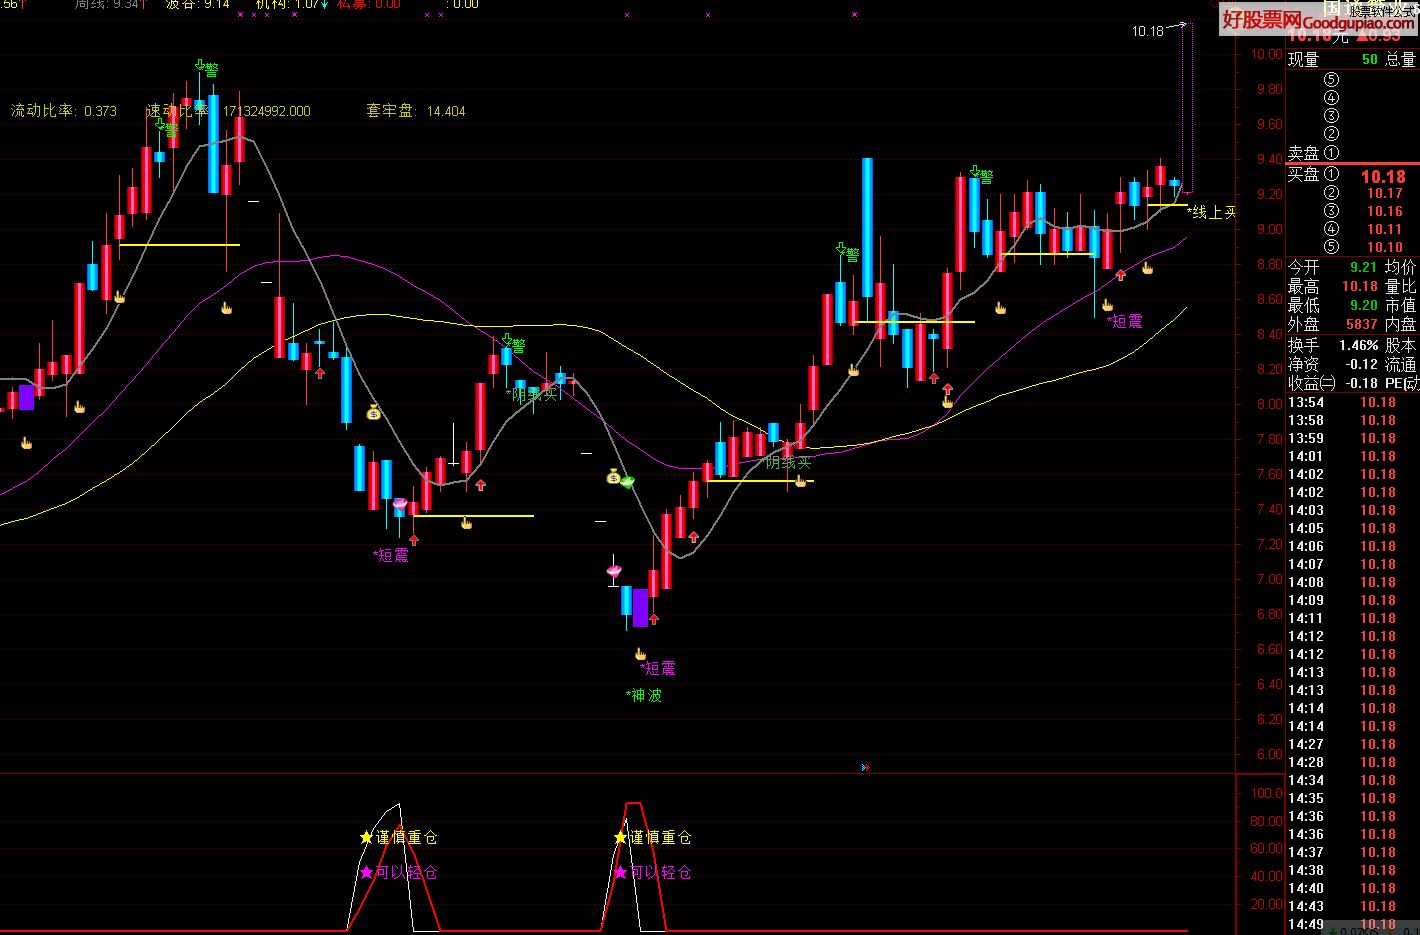Click the 净资 value -0.12
The width and height of the screenshot is (1420, 935).
[x=1361, y=364]
